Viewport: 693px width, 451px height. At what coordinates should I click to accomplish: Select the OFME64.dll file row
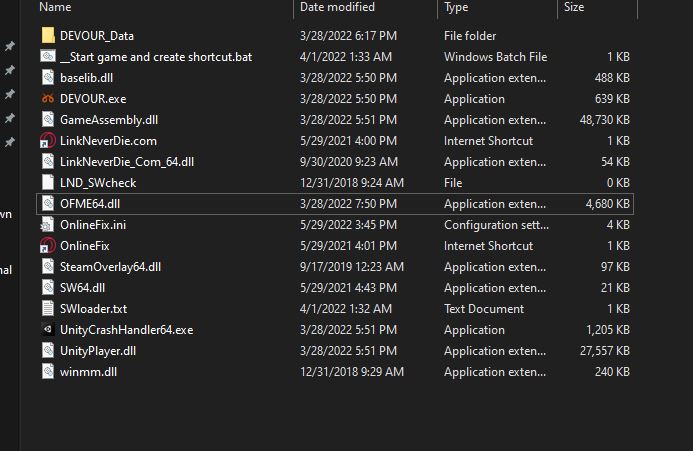point(90,204)
